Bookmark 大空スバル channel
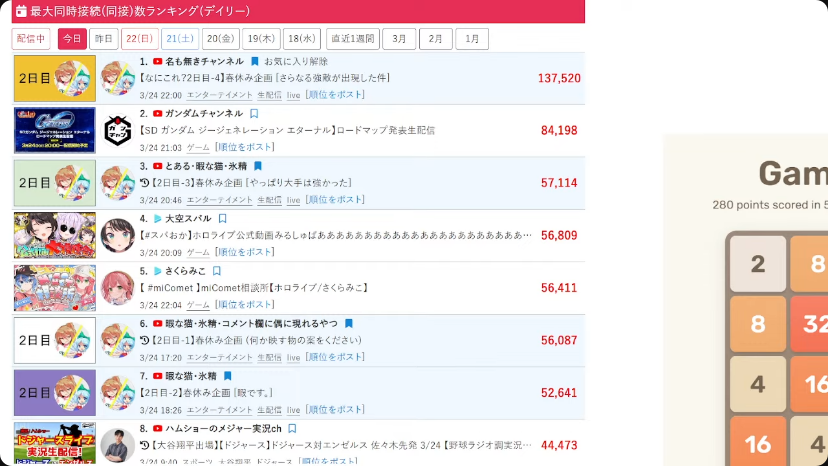This screenshot has width=828, height=466. pyautogui.click(x=222, y=218)
